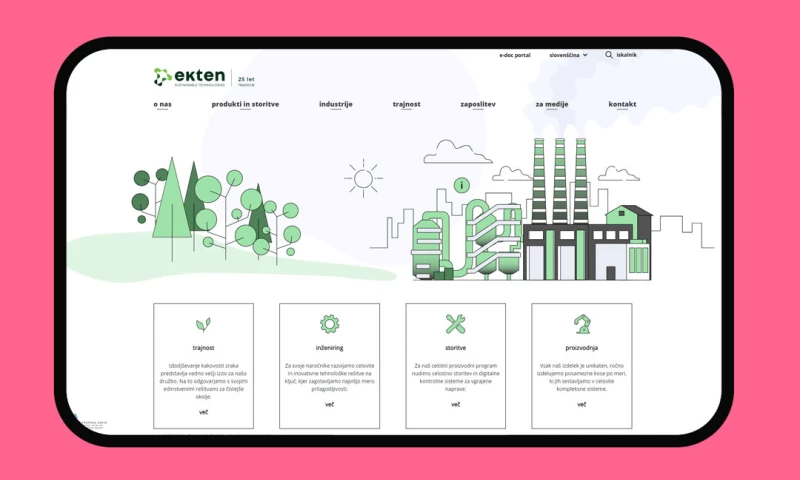Image resolution: width=800 pixels, height=480 pixels.
Task: Open the 'trajnost' navigation menu item
Action: click(x=407, y=104)
